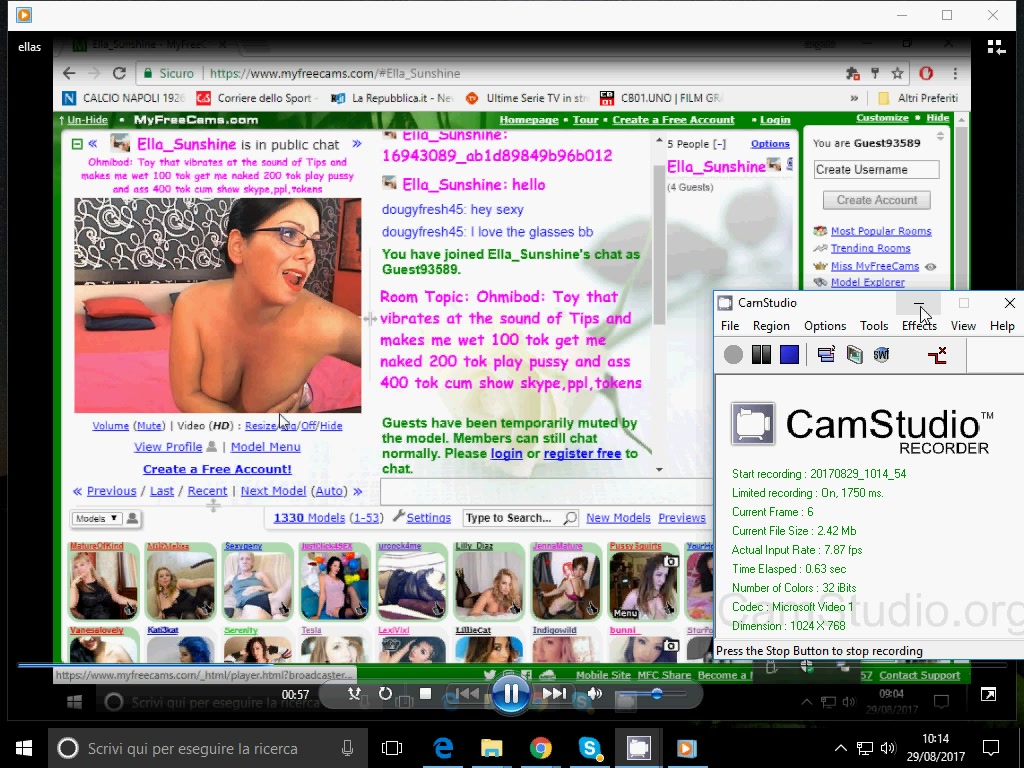
Task: Pause recording with CamStudio's pause icon
Action: click(x=762, y=355)
